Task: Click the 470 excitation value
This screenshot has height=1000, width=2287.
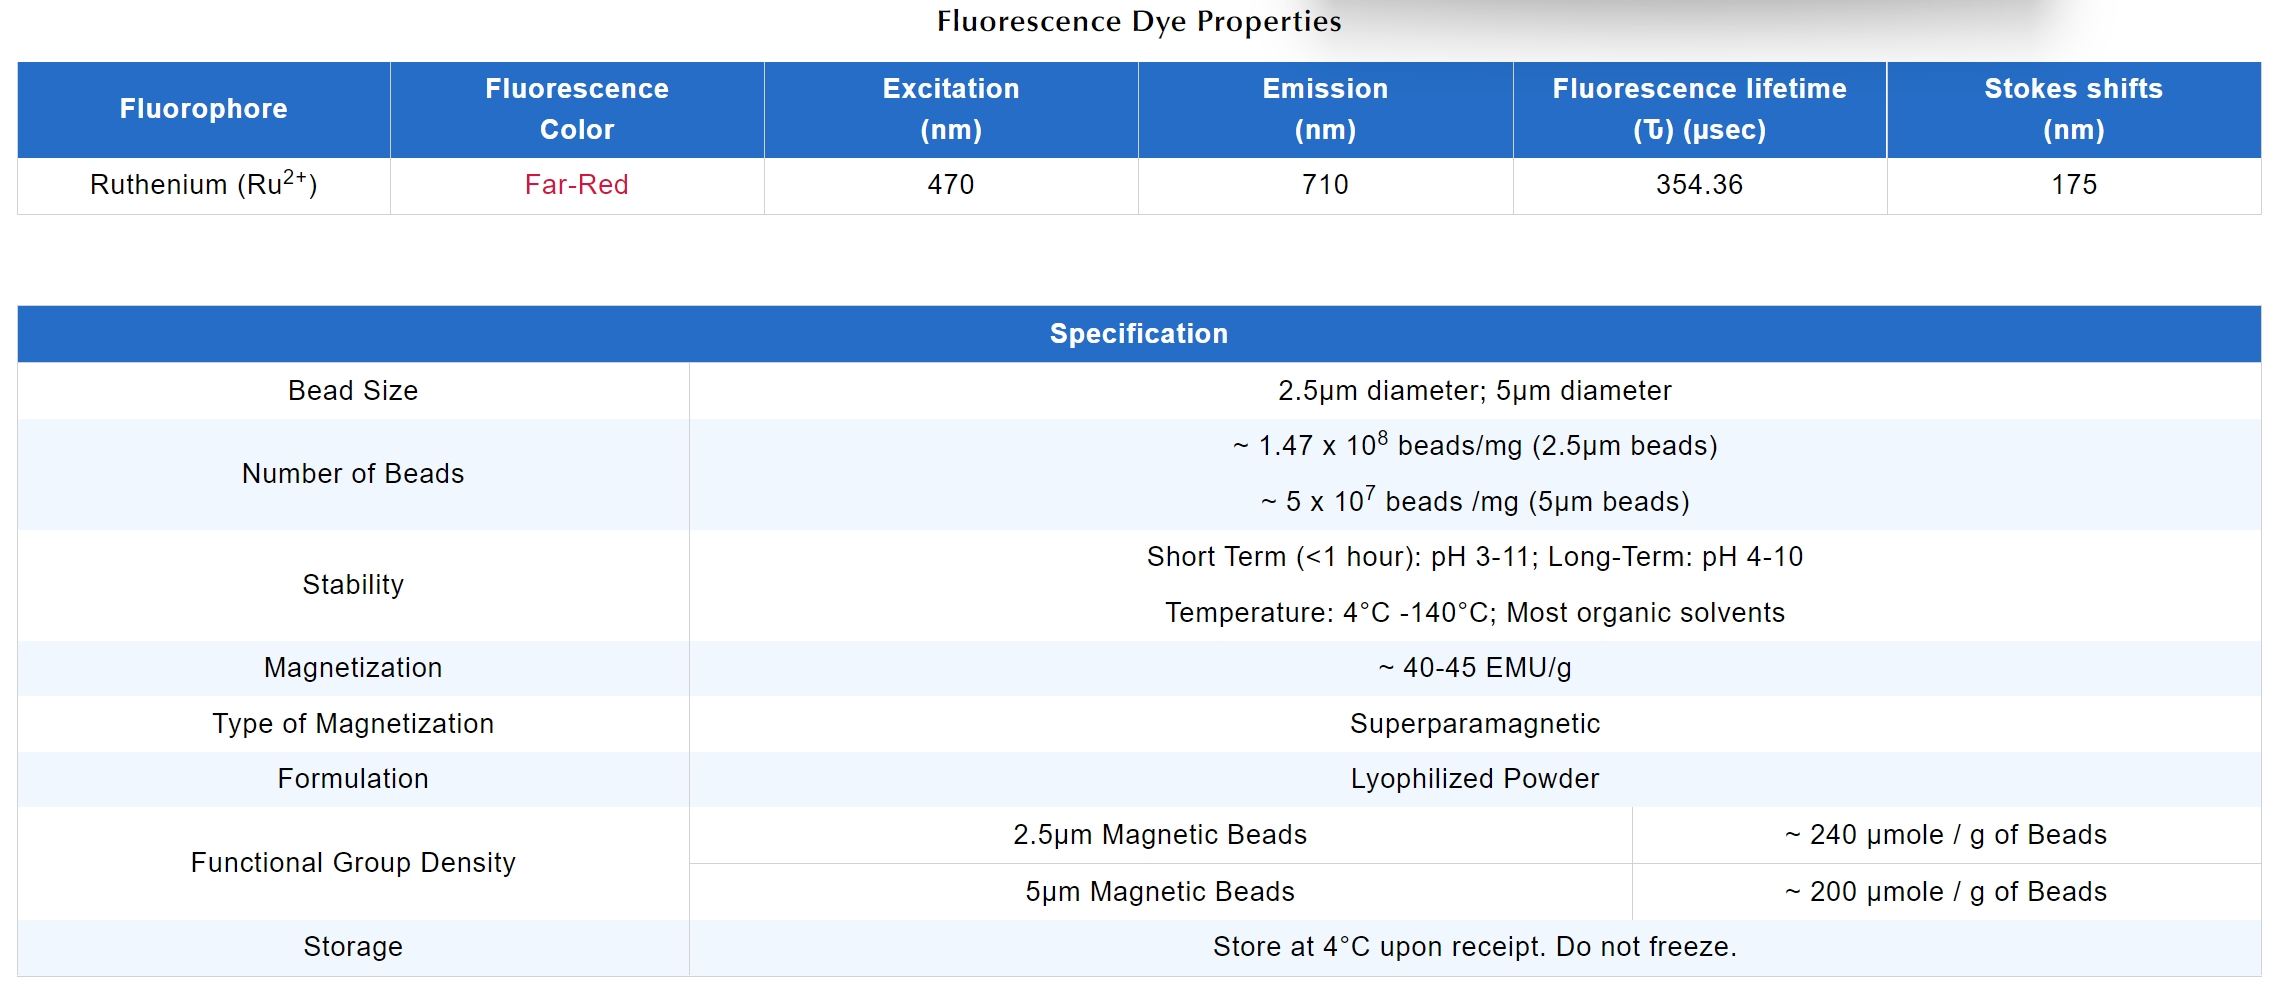Action: click(x=950, y=185)
